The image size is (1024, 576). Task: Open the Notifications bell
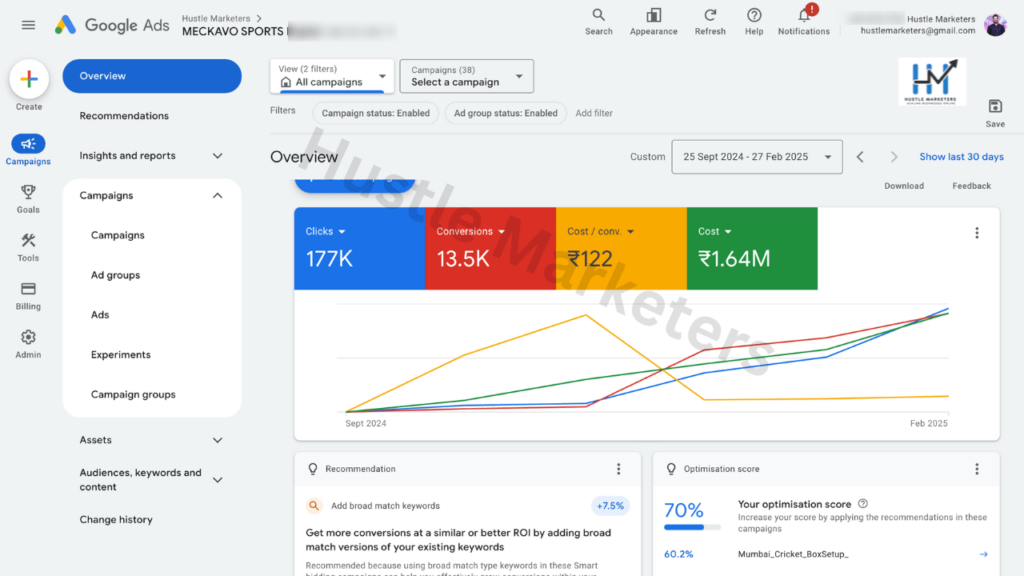pyautogui.click(x=803, y=16)
